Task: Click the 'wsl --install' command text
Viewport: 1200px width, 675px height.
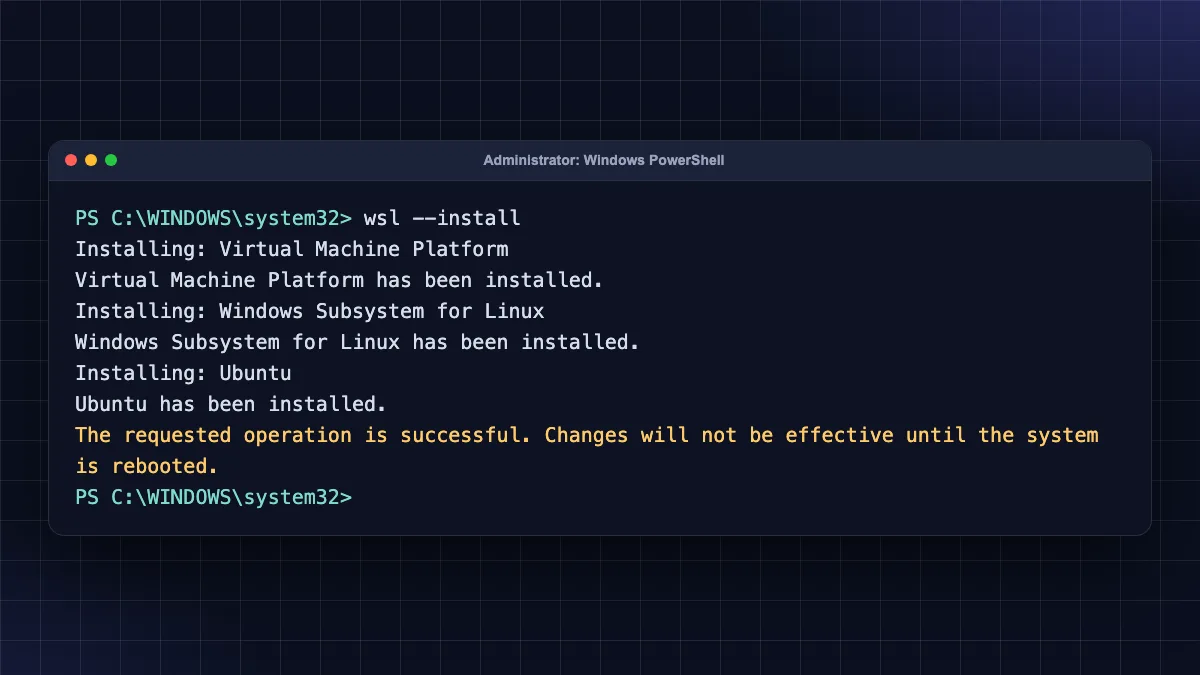Action: [x=442, y=218]
